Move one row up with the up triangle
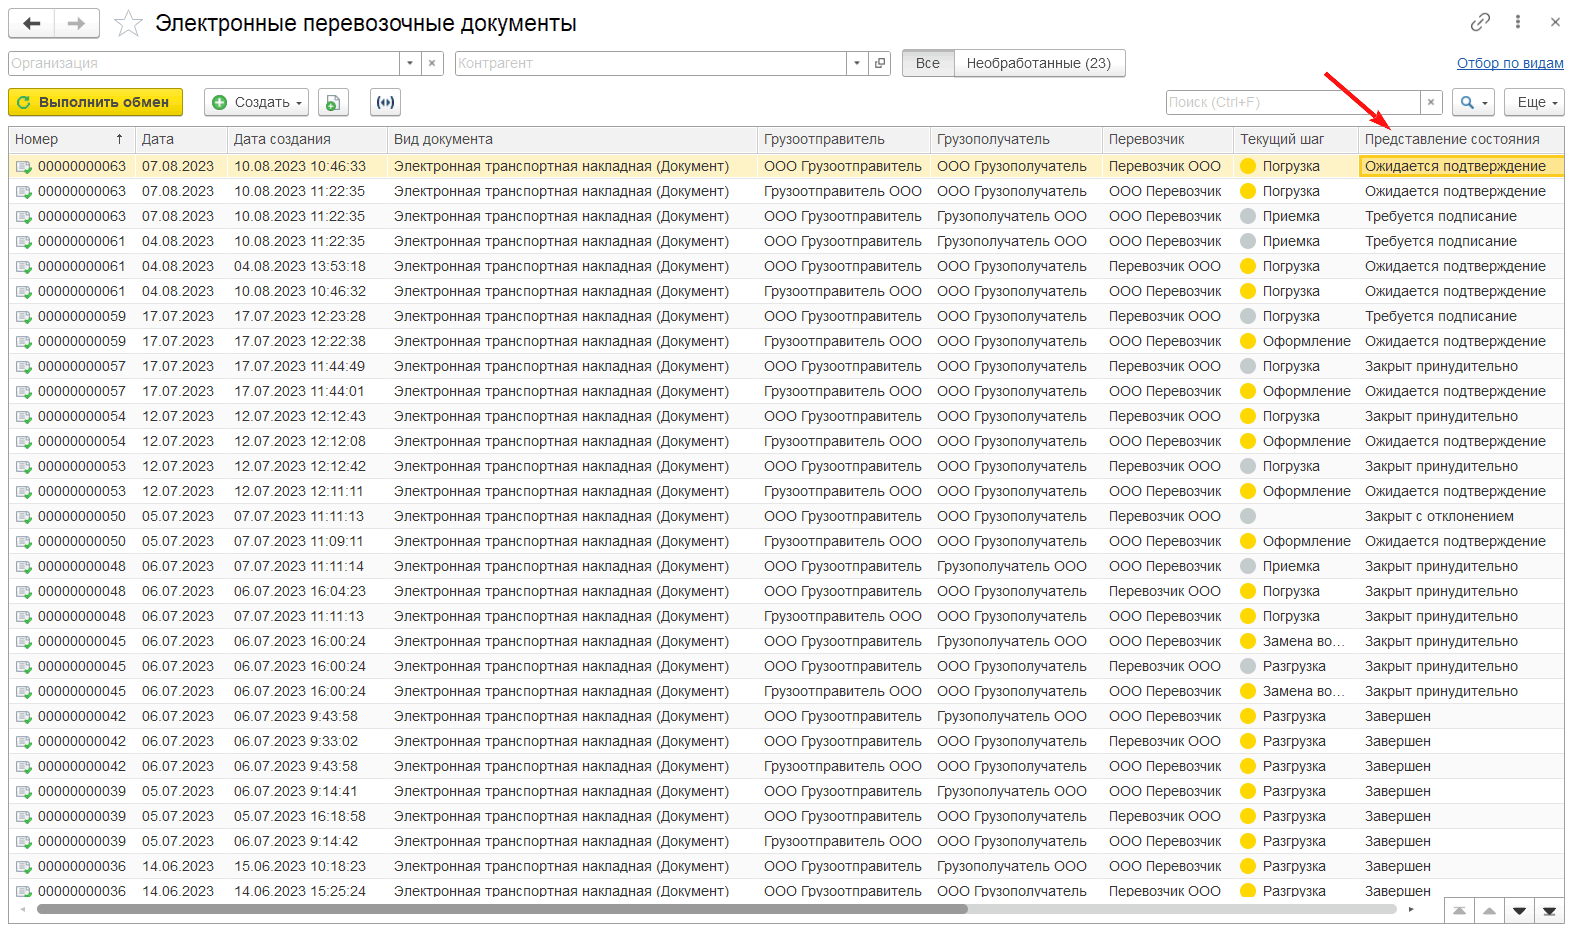This screenshot has height=932, width=1583. pyautogui.click(x=1490, y=911)
